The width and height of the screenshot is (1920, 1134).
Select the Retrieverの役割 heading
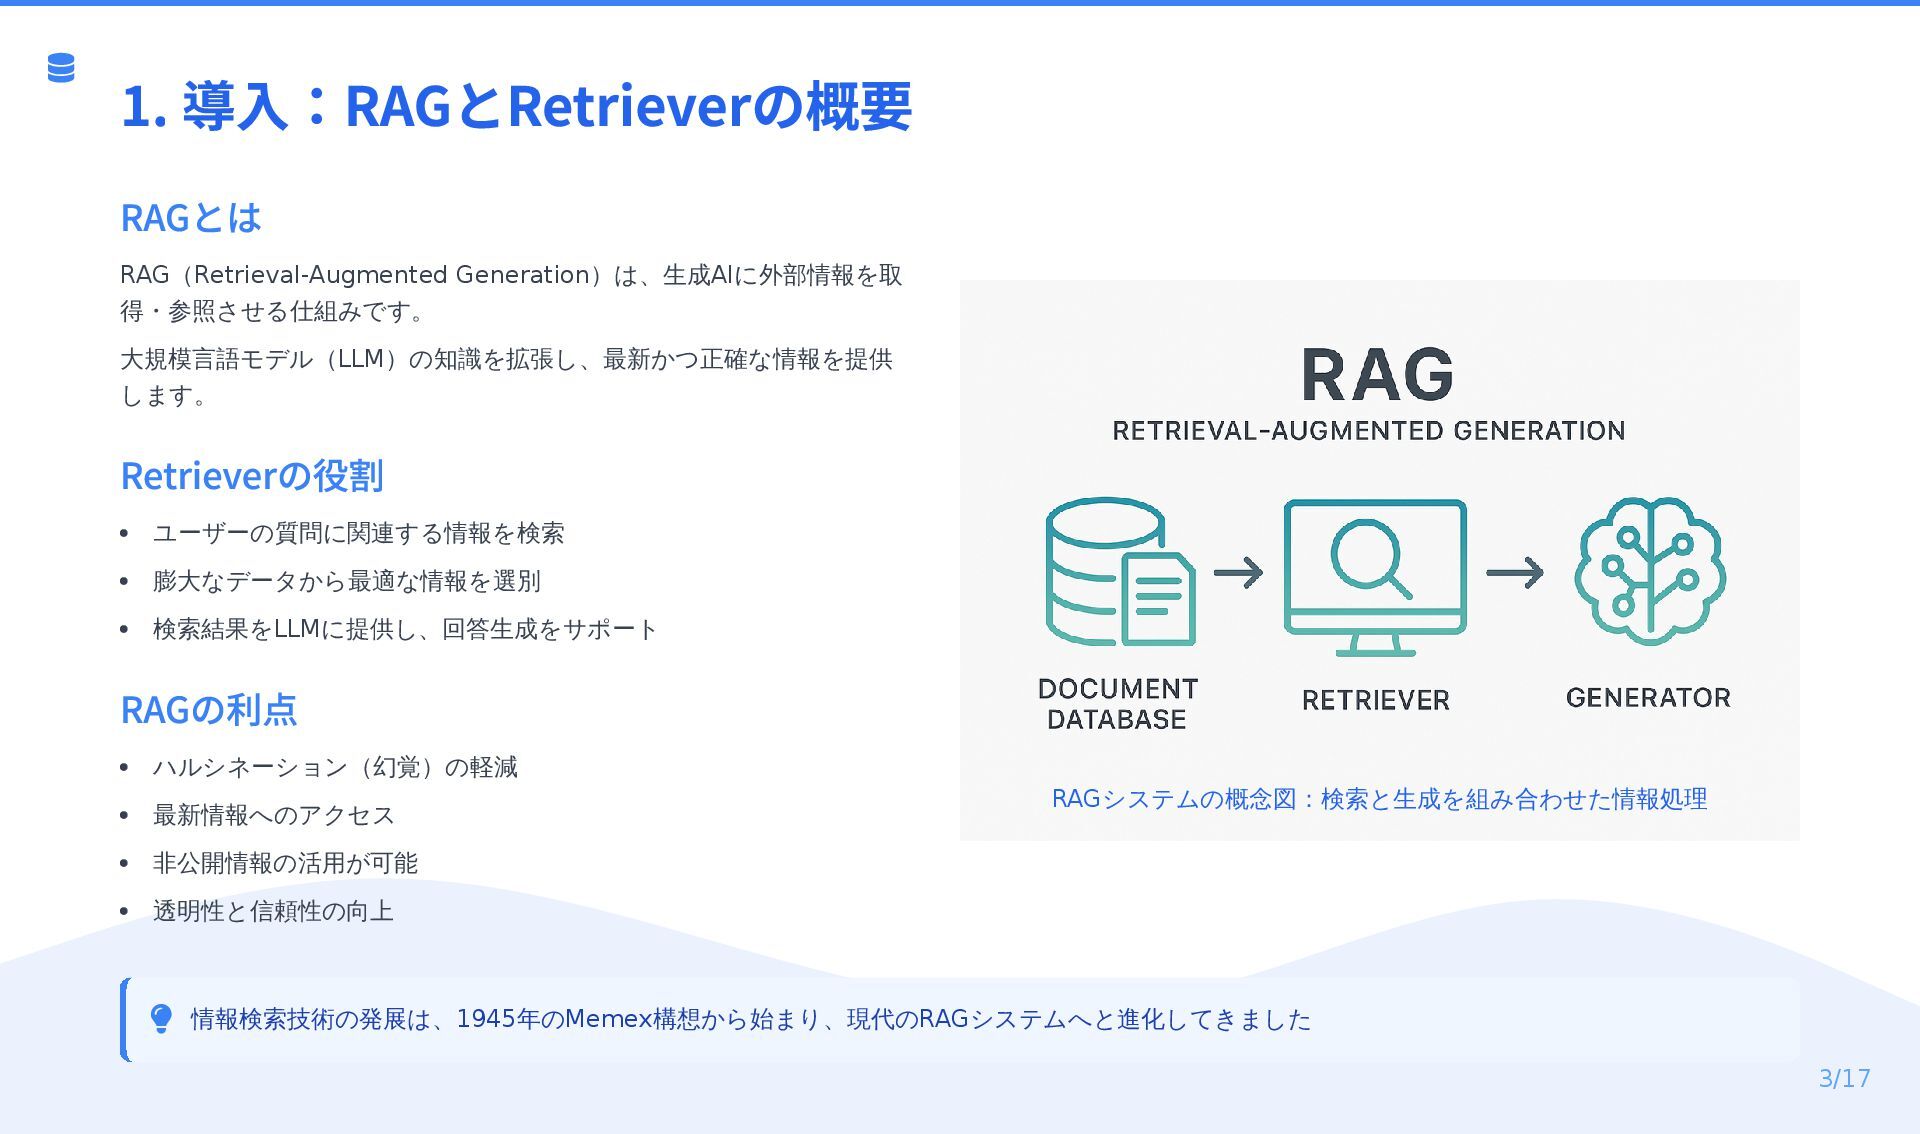(x=252, y=476)
